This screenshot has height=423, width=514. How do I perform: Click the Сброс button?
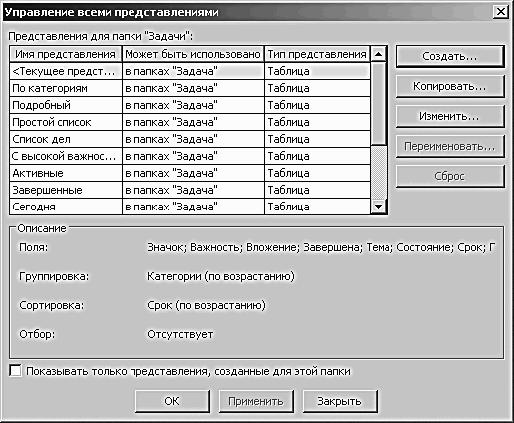(450, 176)
